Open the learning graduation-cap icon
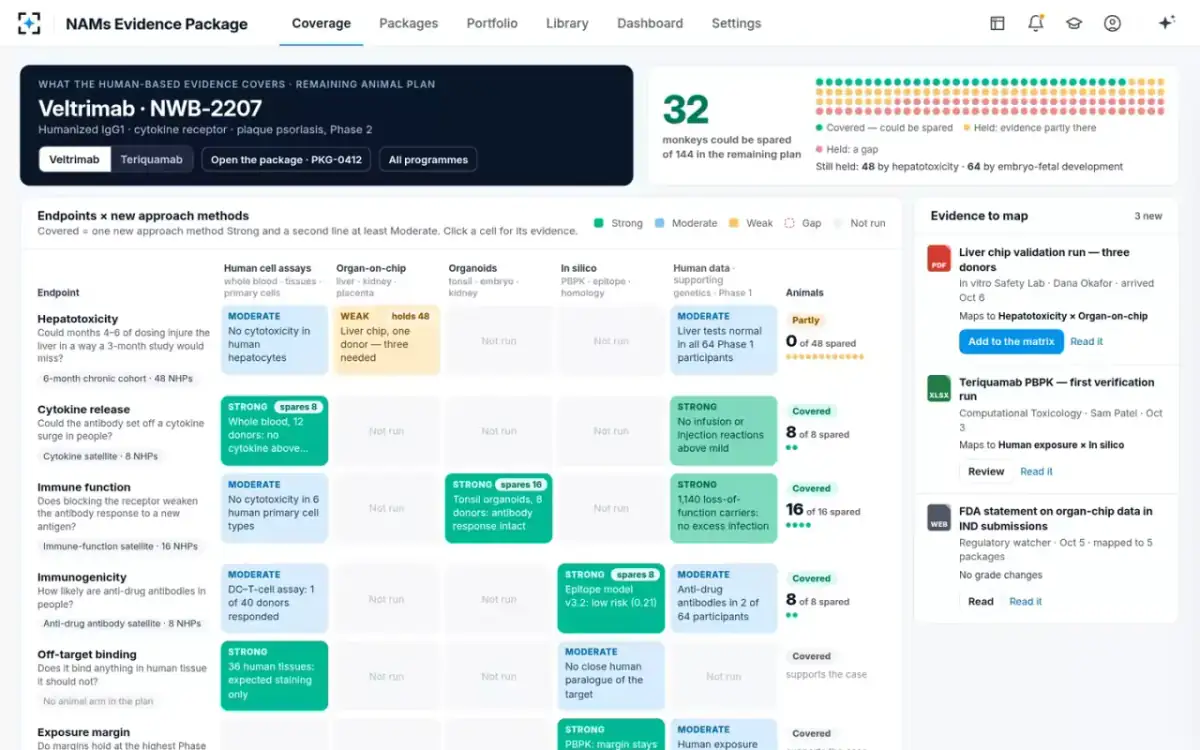This screenshot has height=750, width=1200. pos(1074,23)
